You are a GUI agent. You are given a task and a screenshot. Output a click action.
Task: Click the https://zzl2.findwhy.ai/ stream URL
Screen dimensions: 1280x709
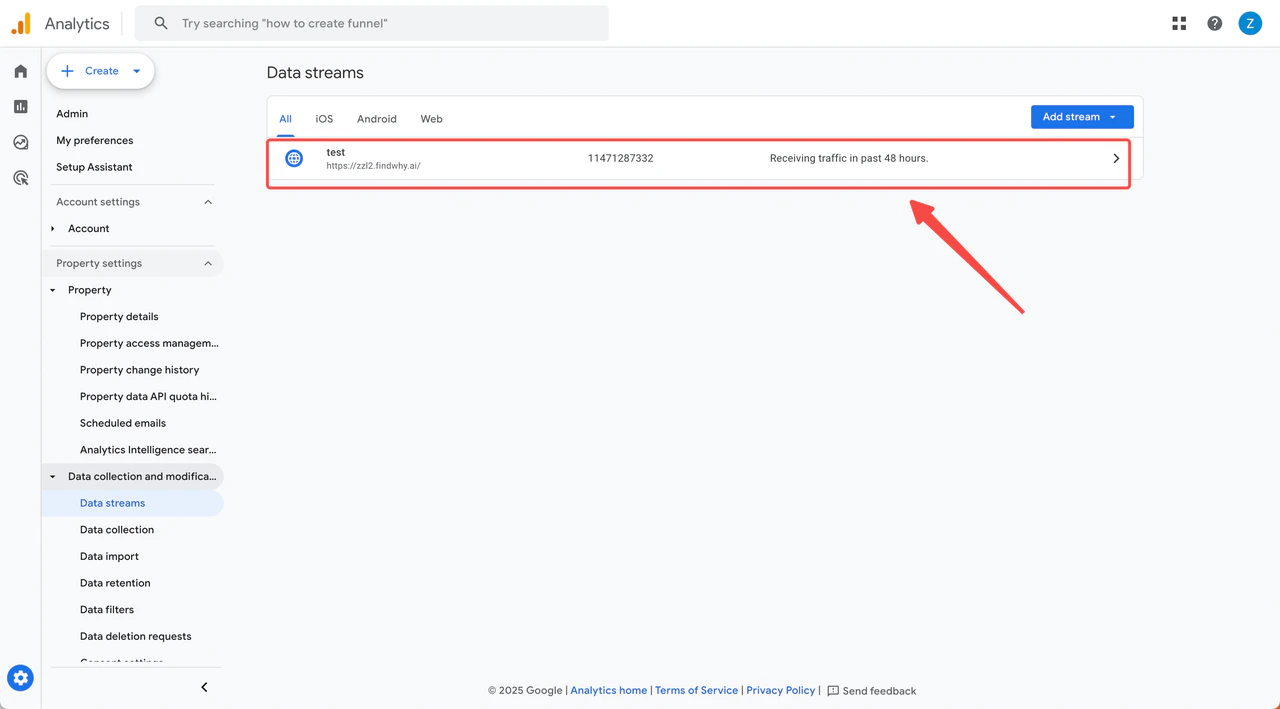pos(373,166)
